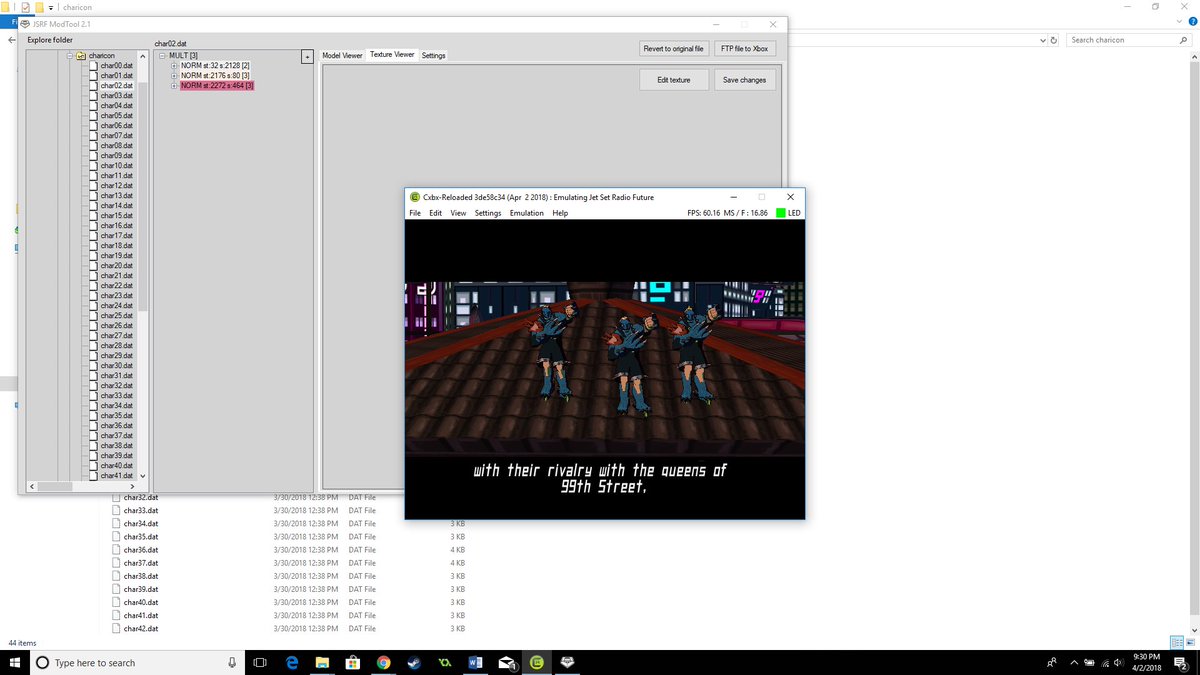
Task: Open Microsoft Store from the taskbar
Action: (x=352, y=662)
